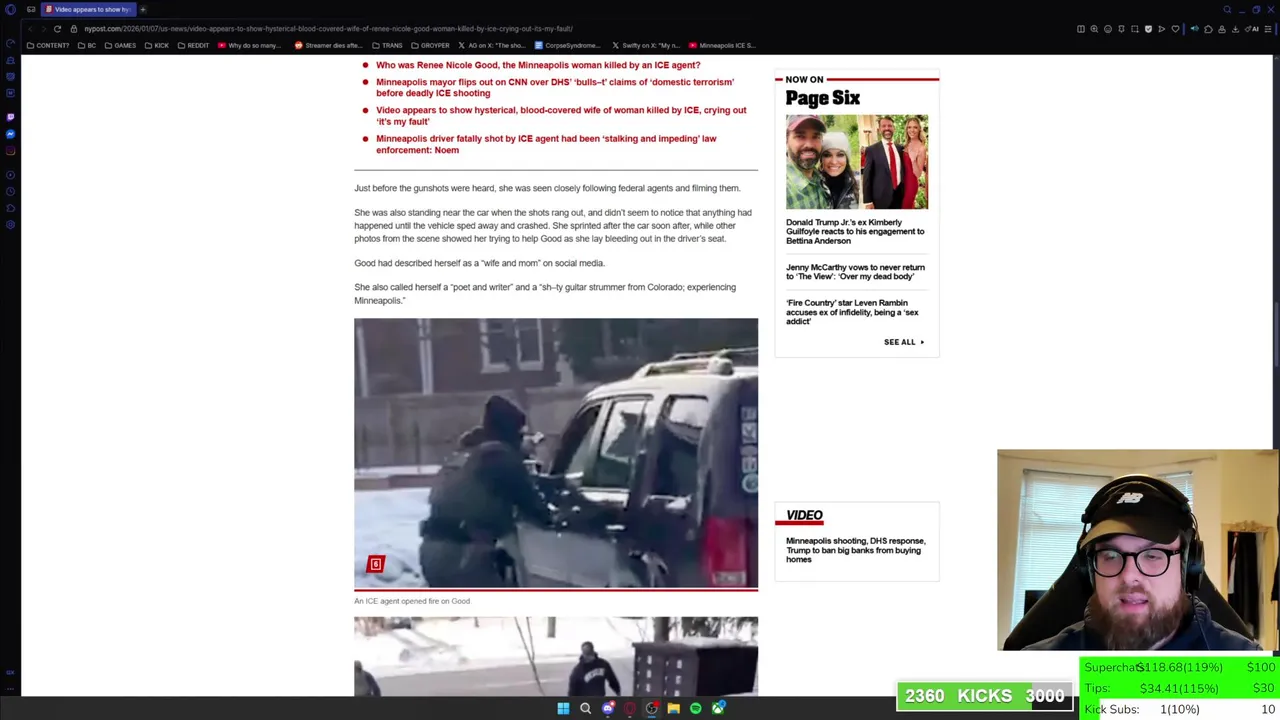The height and width of the screenshot is (720, 1280).
Task: Click the ad blocker shield icon
Action: [x=1148, y=29]
